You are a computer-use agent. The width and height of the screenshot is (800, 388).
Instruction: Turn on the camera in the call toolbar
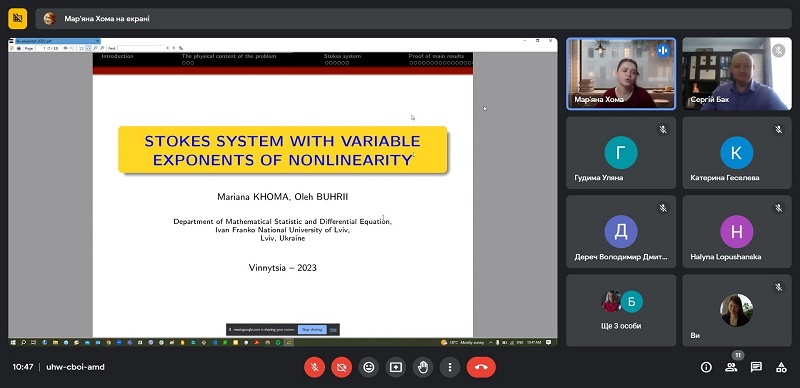pos(342,367)
